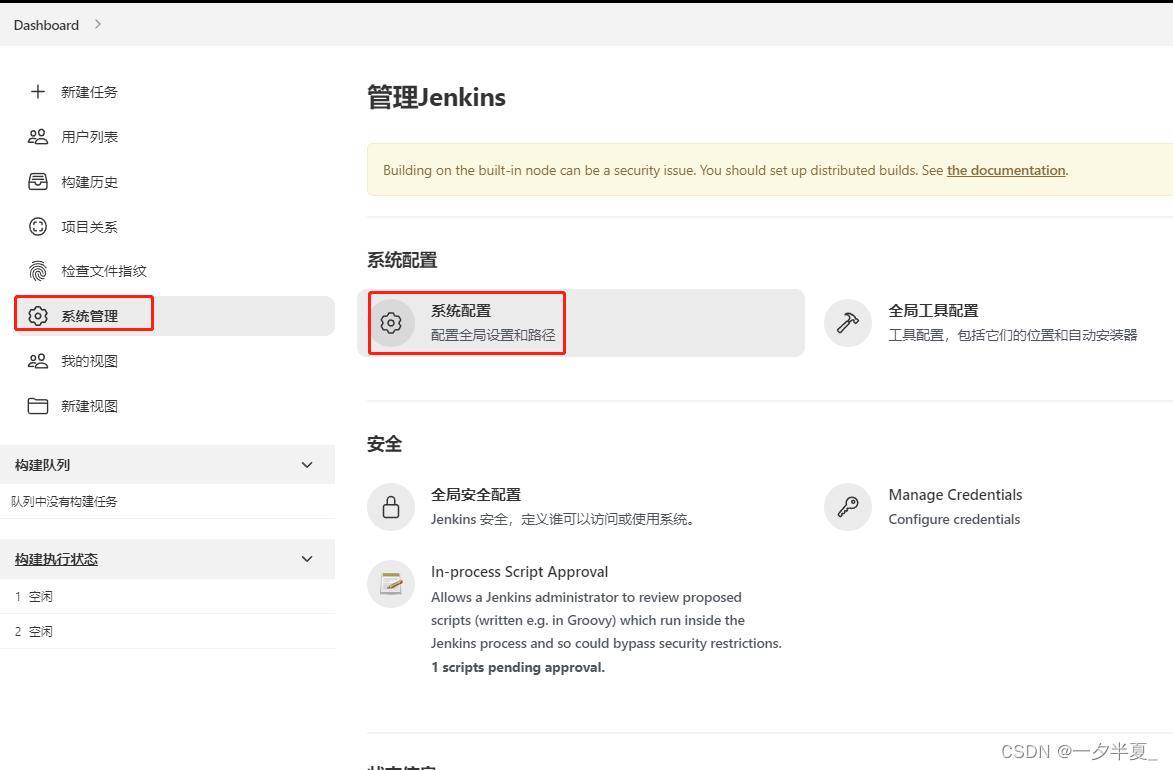Click the gear icon of 系统配置 card
1173x770 pixels.
tap(391, 323)
